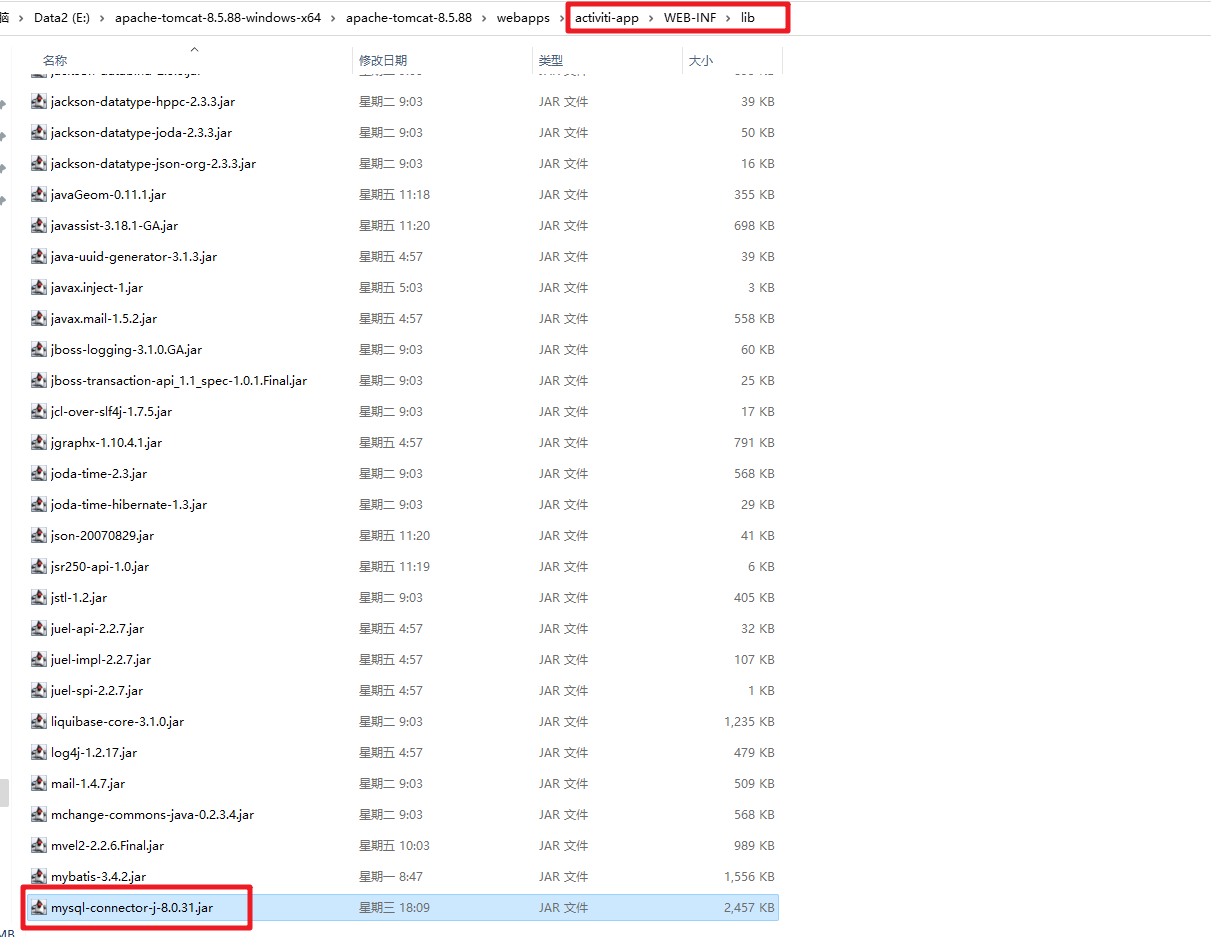Navigate to the webapps breadcrumb
Viewport: 1211px width, 937px height.
pyautogui.click(x=523, y=19)
